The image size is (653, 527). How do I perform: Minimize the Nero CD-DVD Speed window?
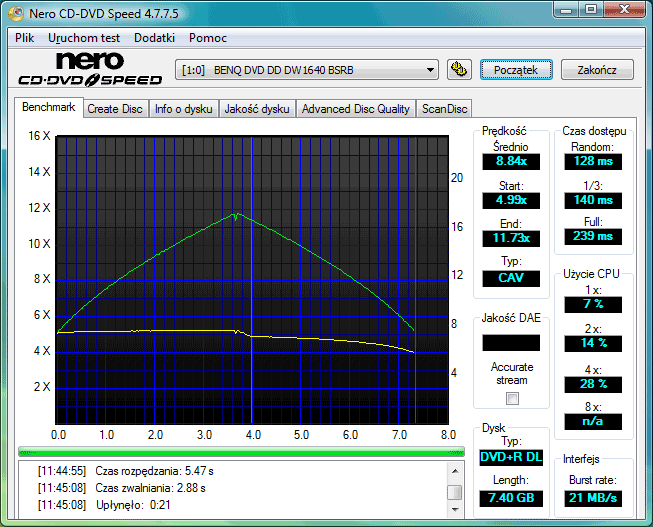[x=566, y=10]
